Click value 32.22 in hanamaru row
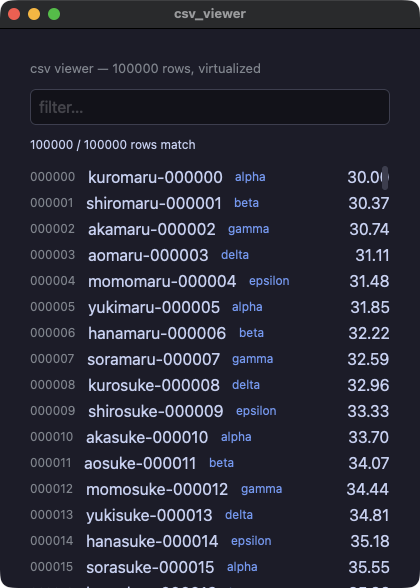420x588 pixels. (369, 333)
